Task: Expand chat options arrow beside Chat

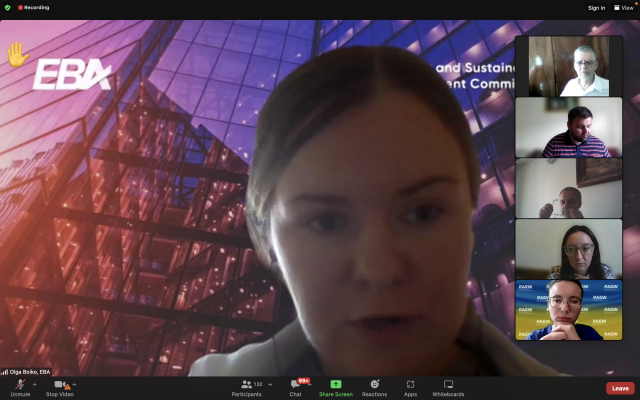Action: pyautogui.click(x=310, y=384)
